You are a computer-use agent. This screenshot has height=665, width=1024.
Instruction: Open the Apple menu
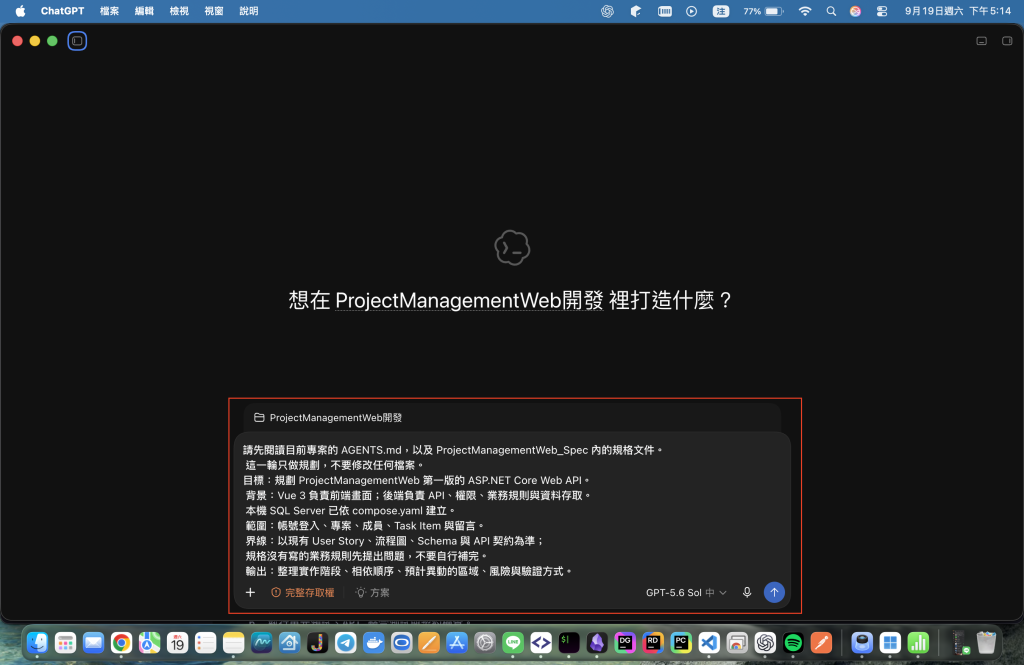pyautogui.click(x=20, y=11)
